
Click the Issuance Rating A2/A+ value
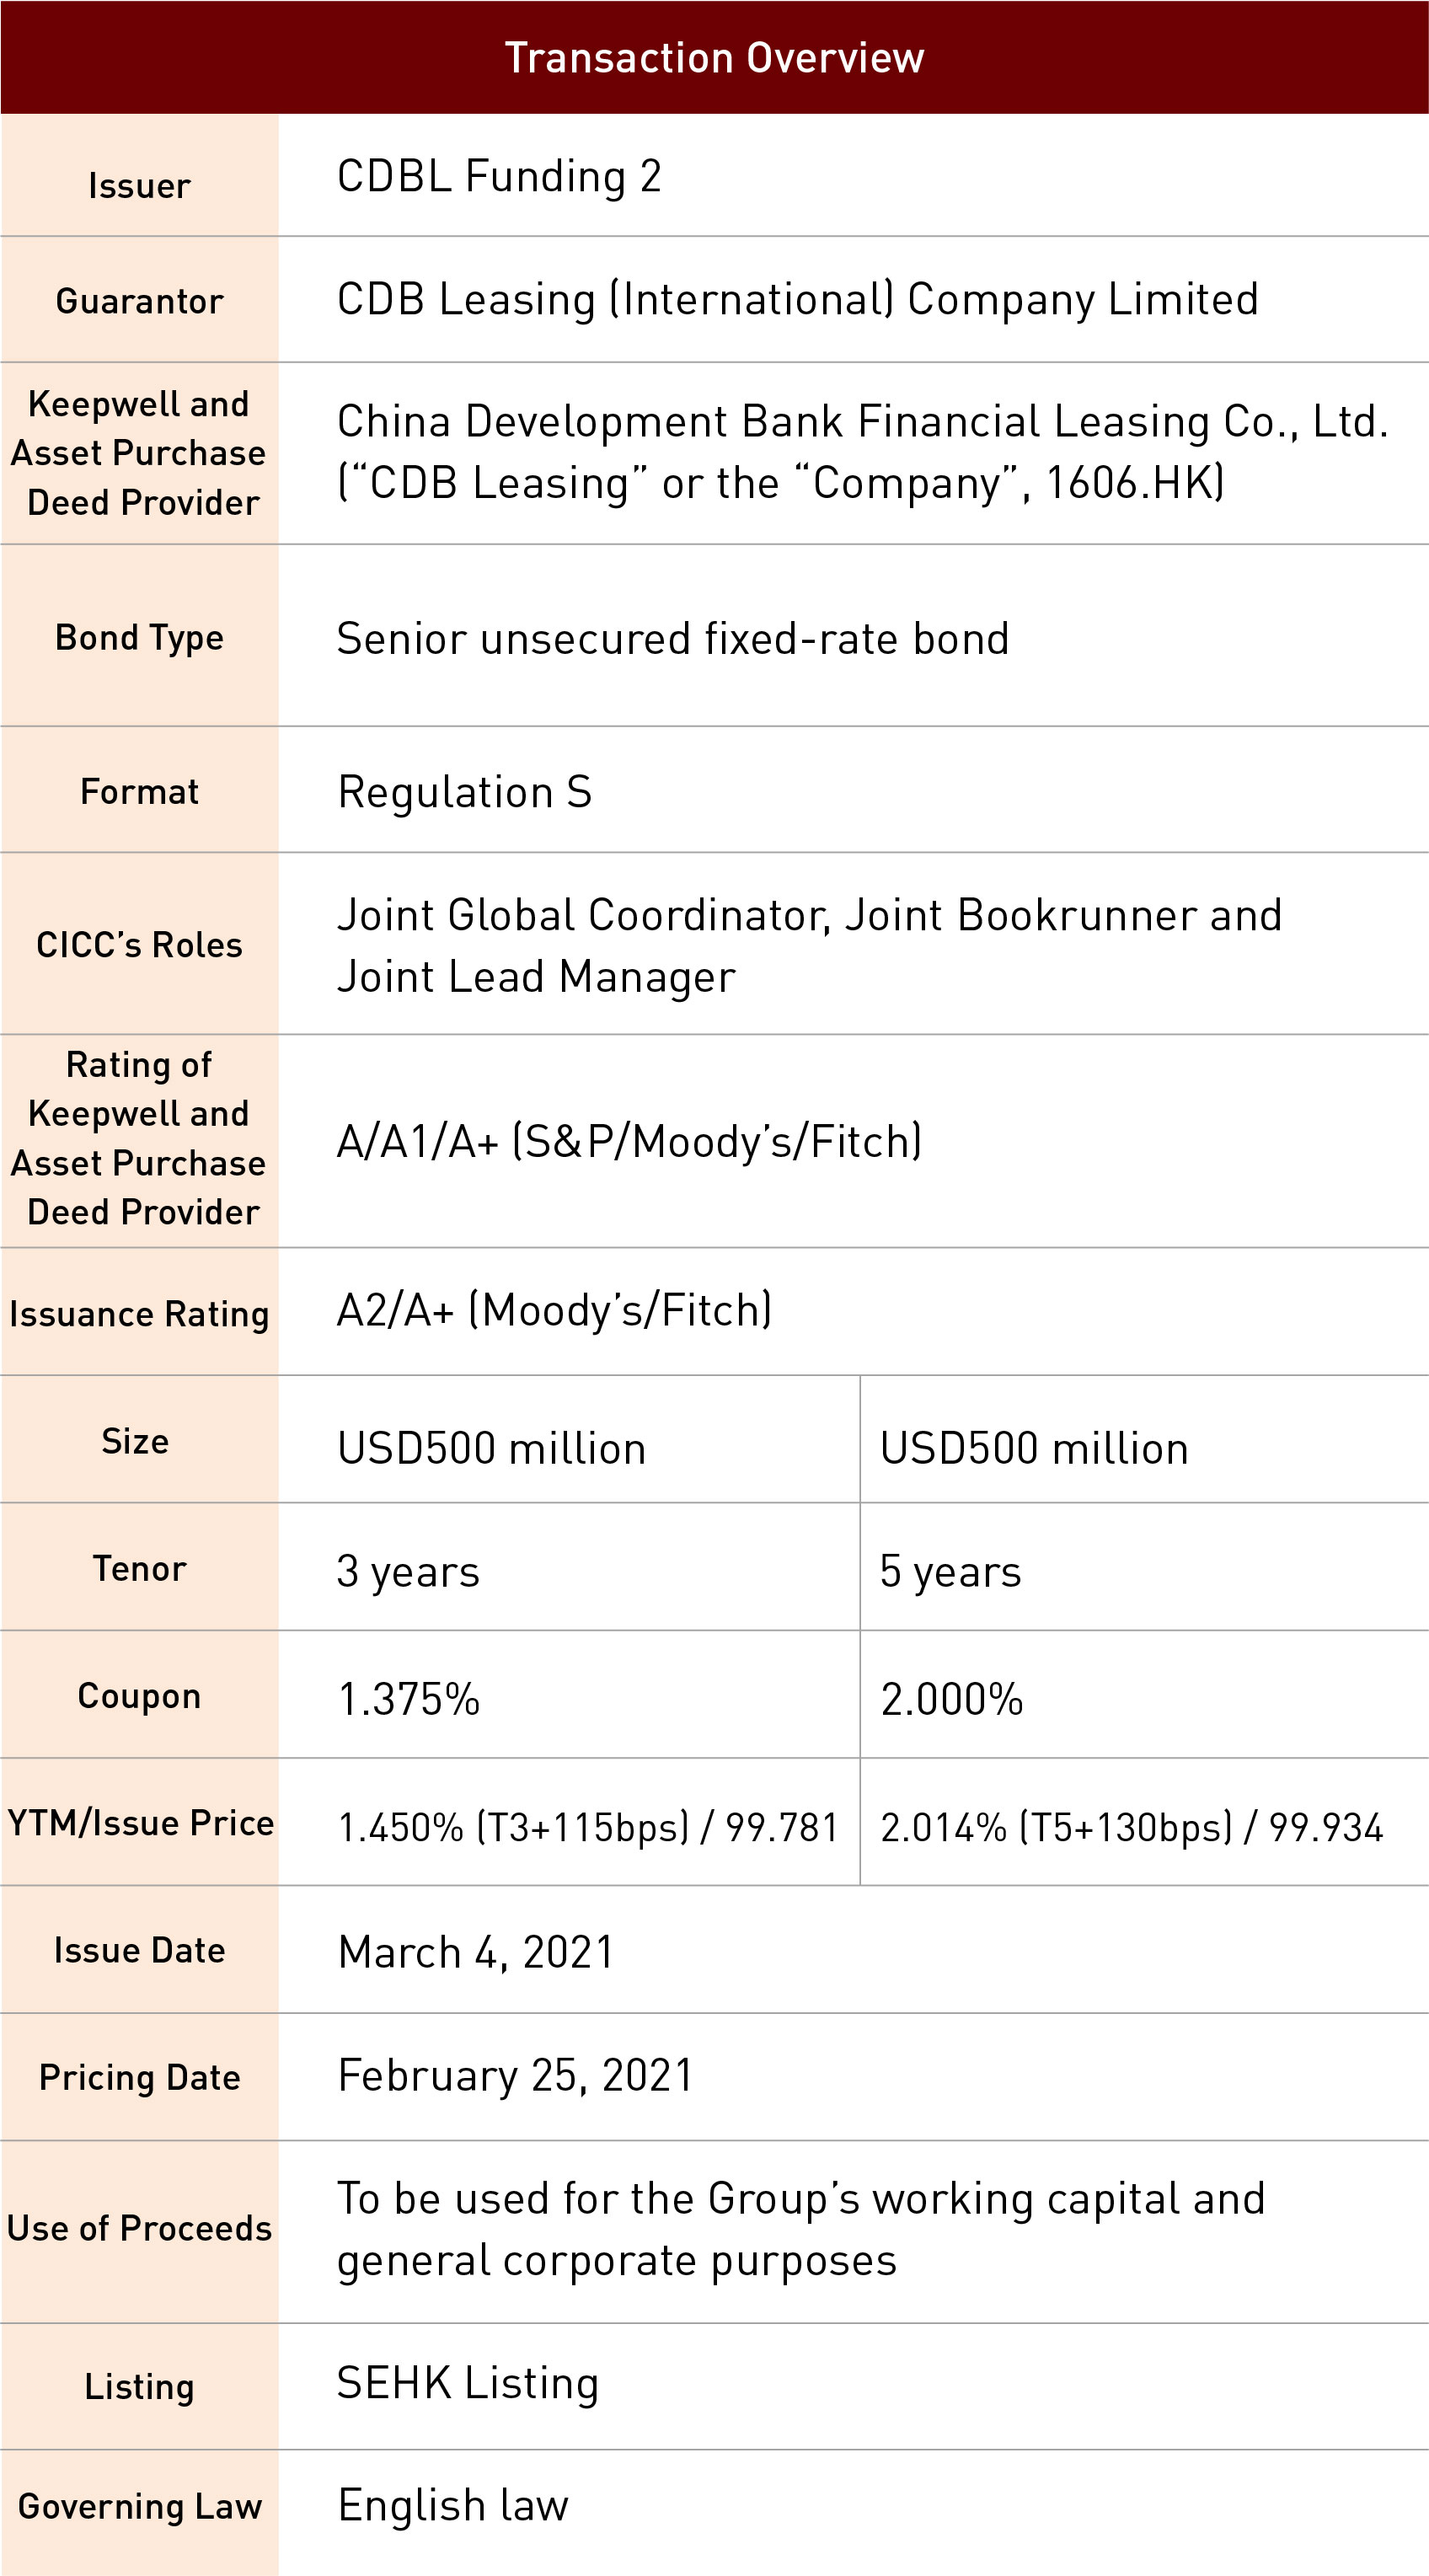(x=554, y=1311)
